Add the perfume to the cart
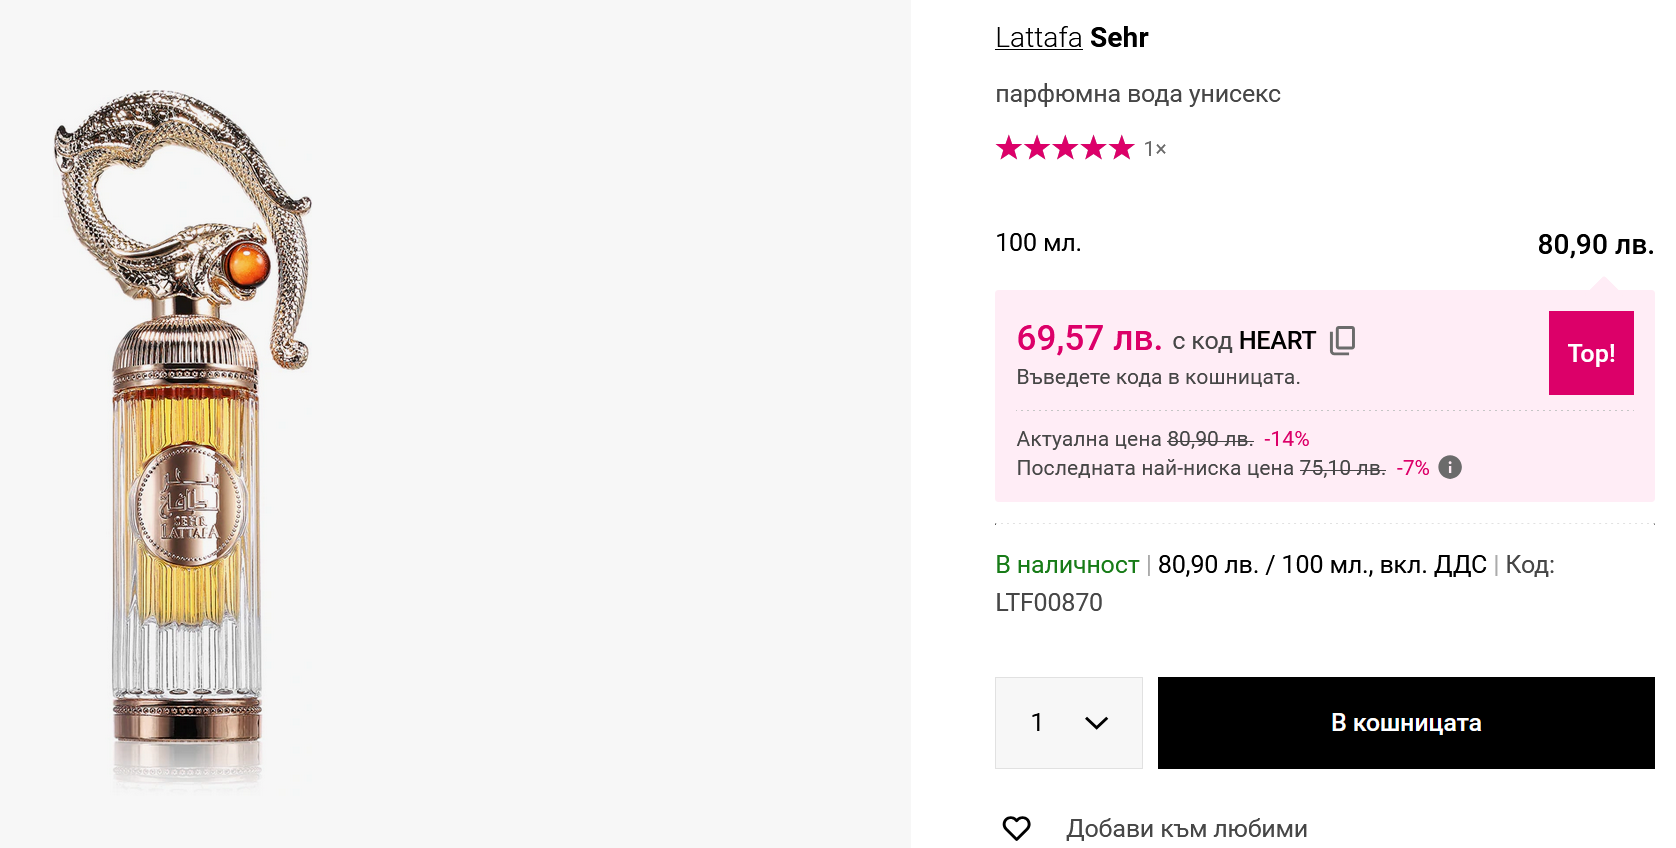Viewport: 1676px width, 848px height. [x=1406, y=723]
